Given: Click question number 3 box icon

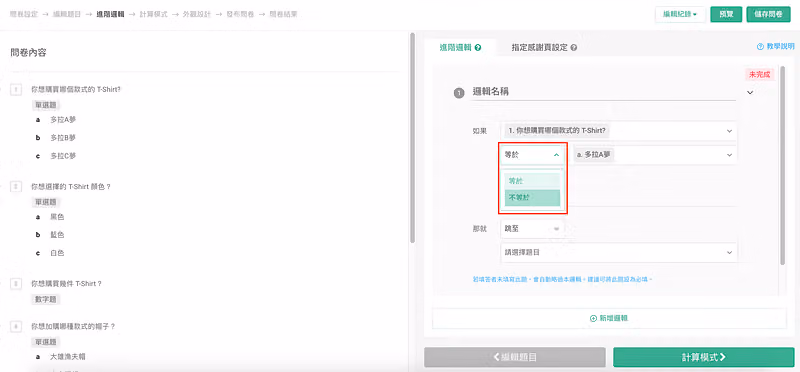Looking at the screenshot, I should [16, 284].
